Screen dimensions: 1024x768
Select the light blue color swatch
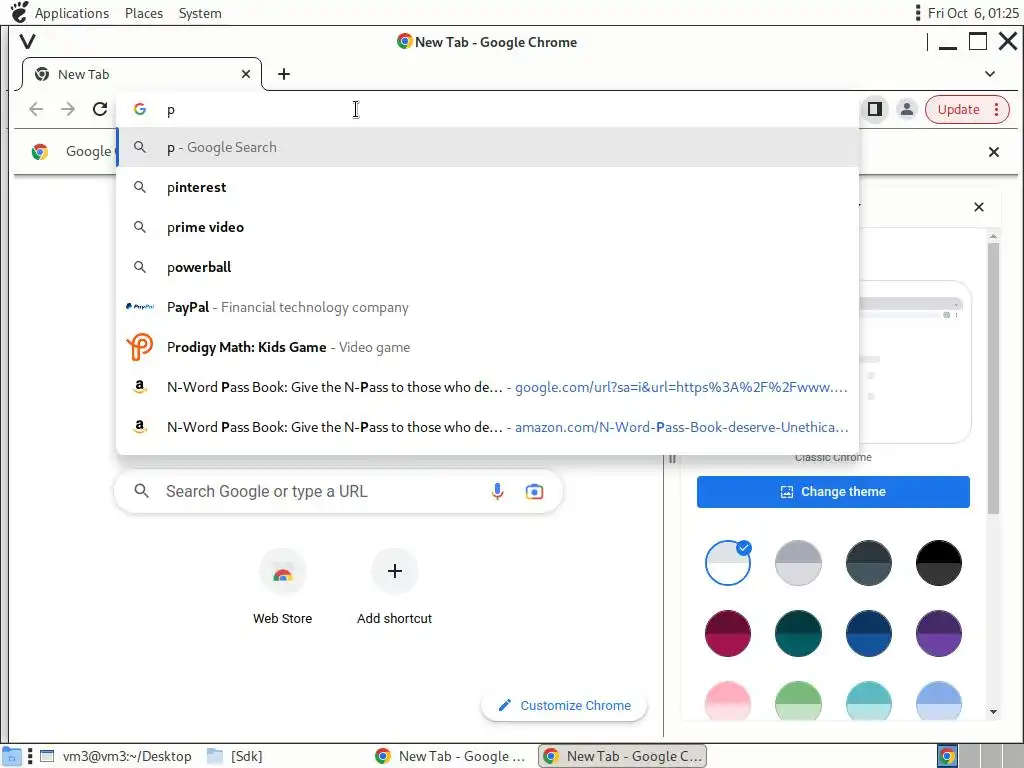click(x=938, y=701)
